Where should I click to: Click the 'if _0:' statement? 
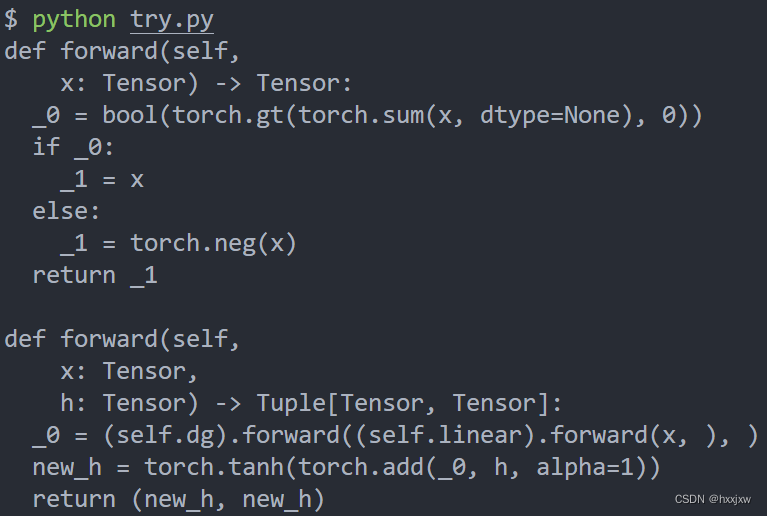point(73,147)
